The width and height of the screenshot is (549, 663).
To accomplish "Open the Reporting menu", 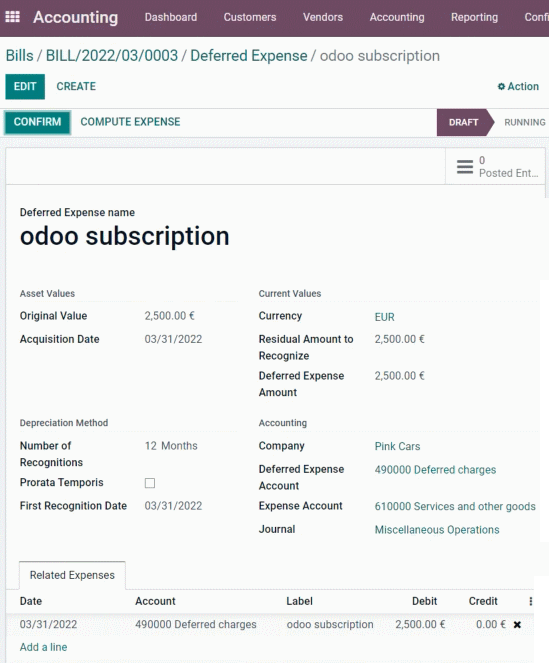I will [474, 17].
